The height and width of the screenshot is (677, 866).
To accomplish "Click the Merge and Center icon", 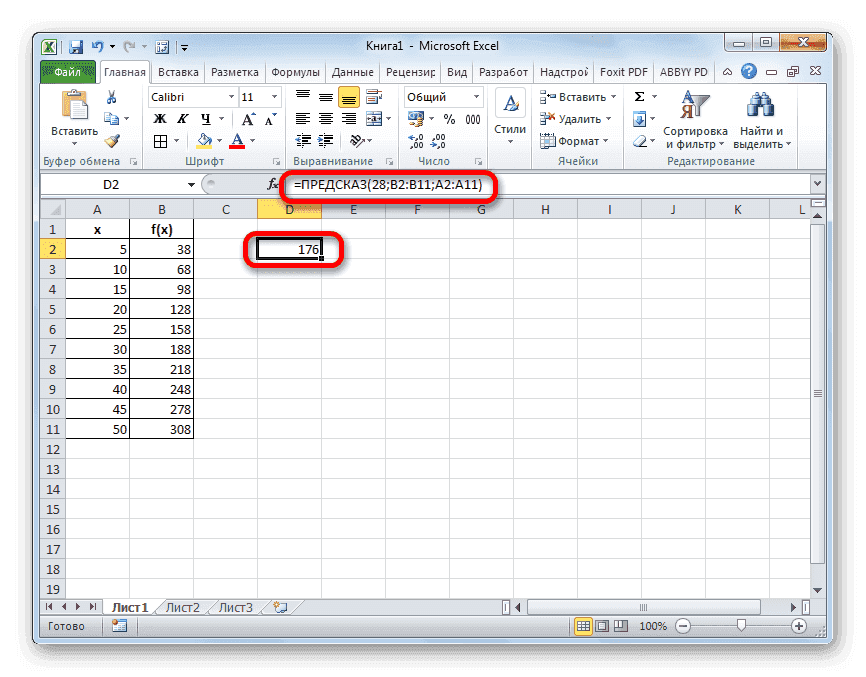I will [374, 119].
